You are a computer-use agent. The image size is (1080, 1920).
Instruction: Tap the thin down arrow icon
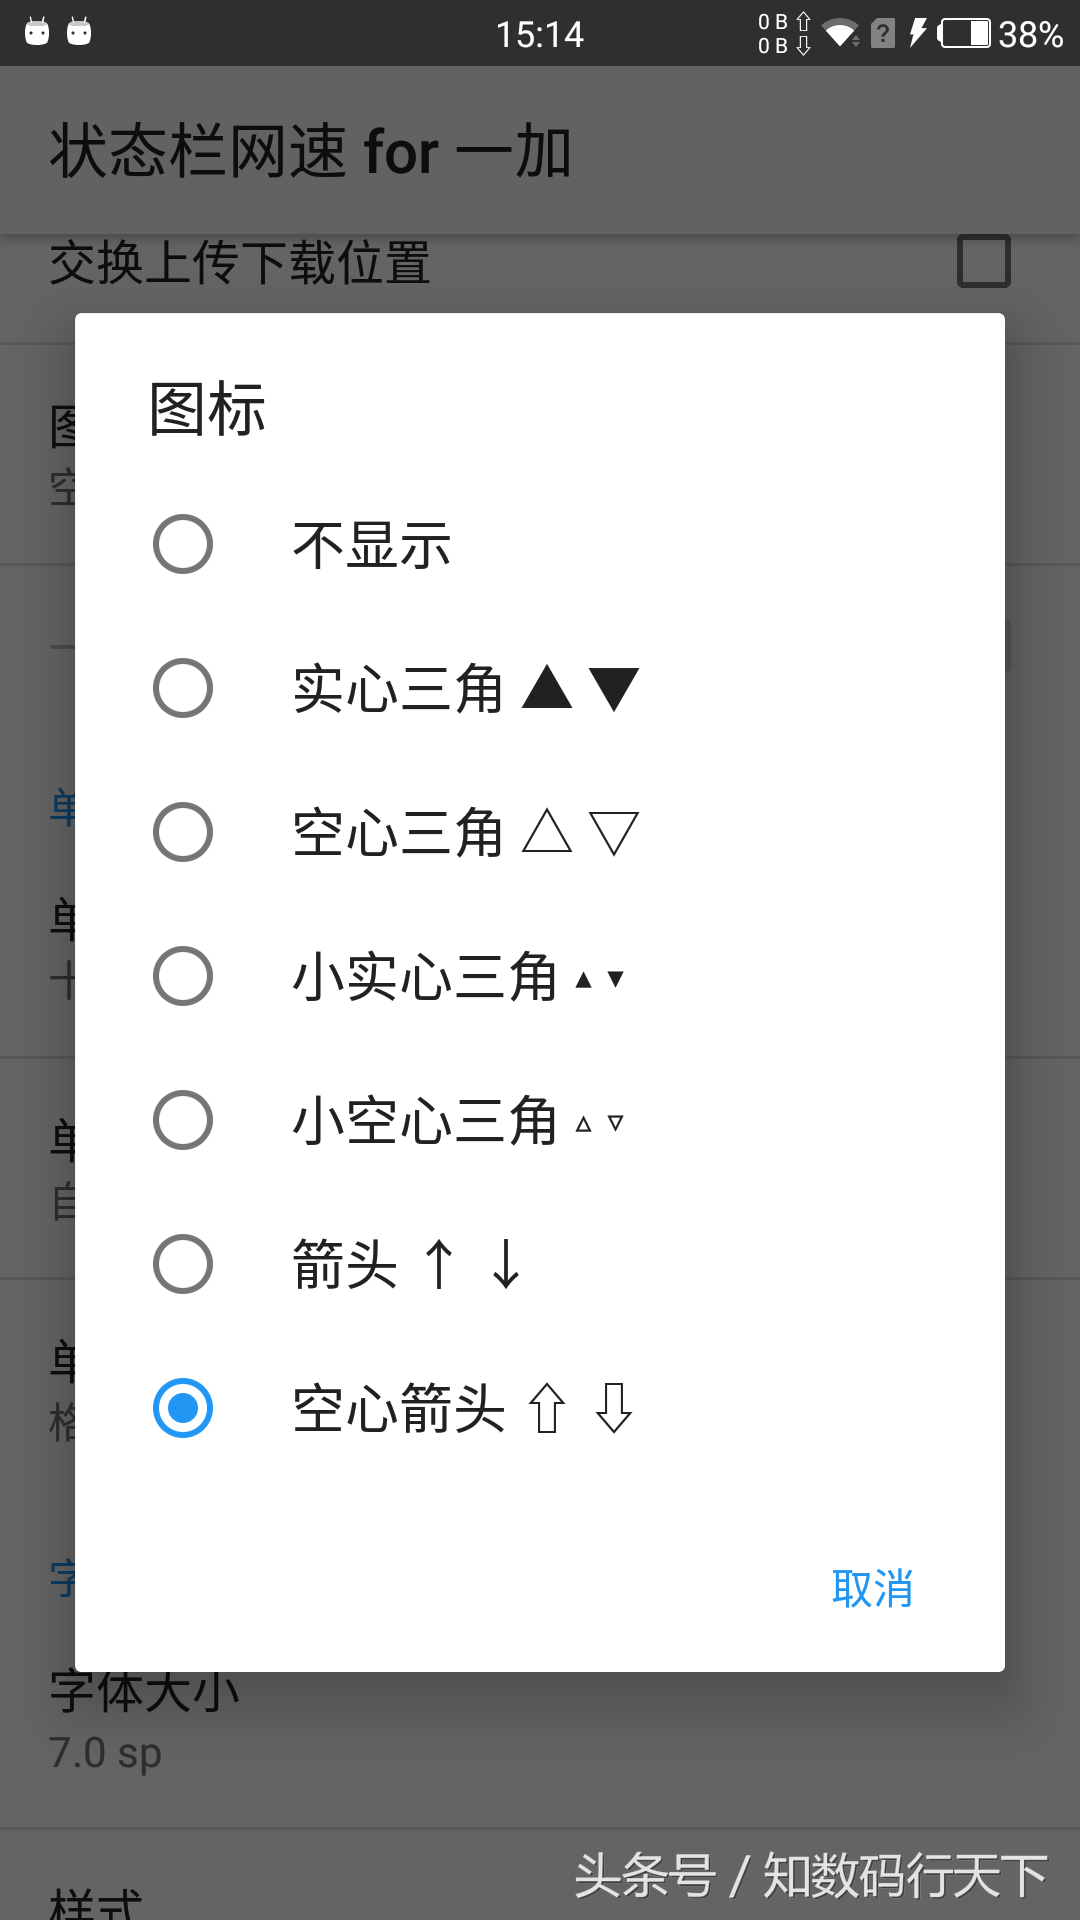pyautogui.click(x=506, y=1264)
